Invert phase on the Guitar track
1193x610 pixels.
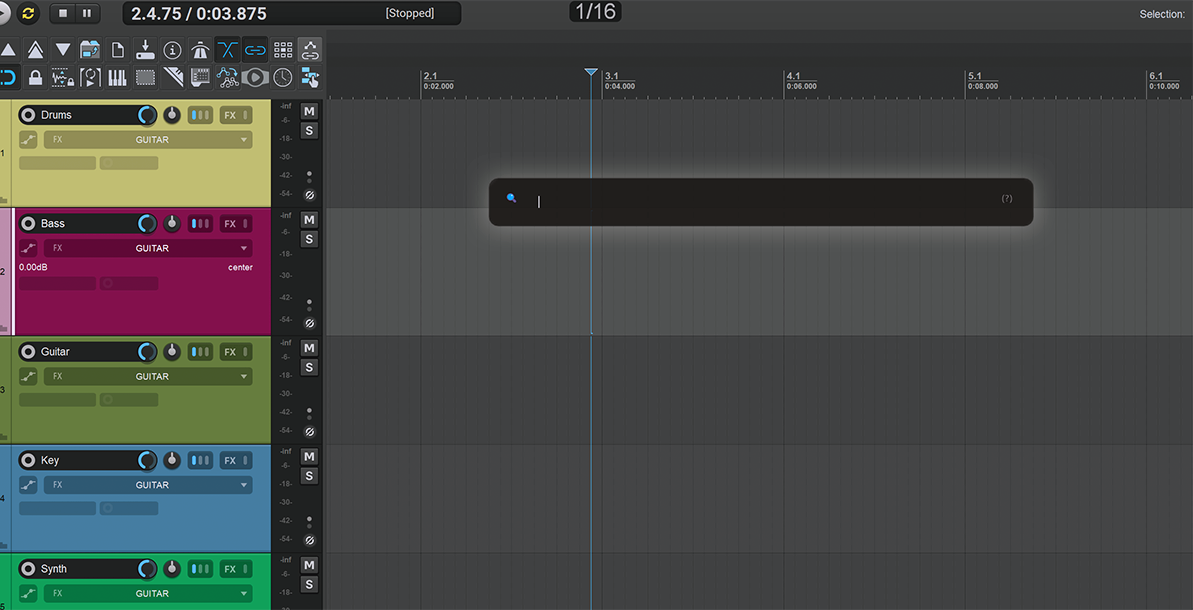(309, 432)
